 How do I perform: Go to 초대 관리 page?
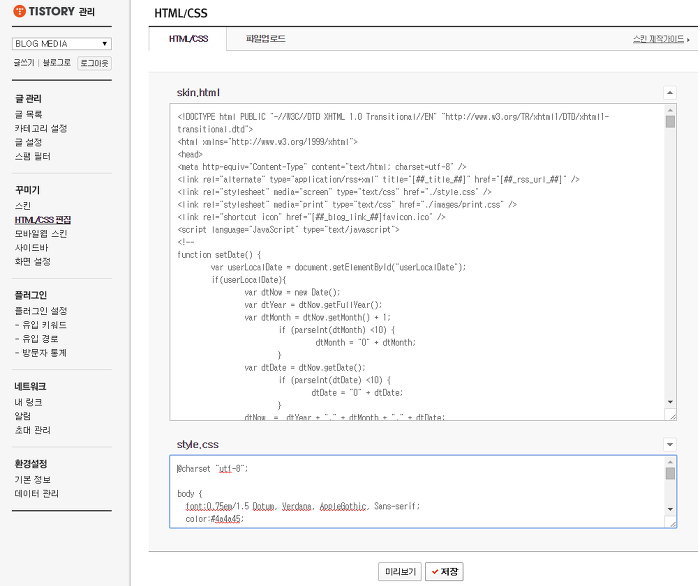point(33,430)
